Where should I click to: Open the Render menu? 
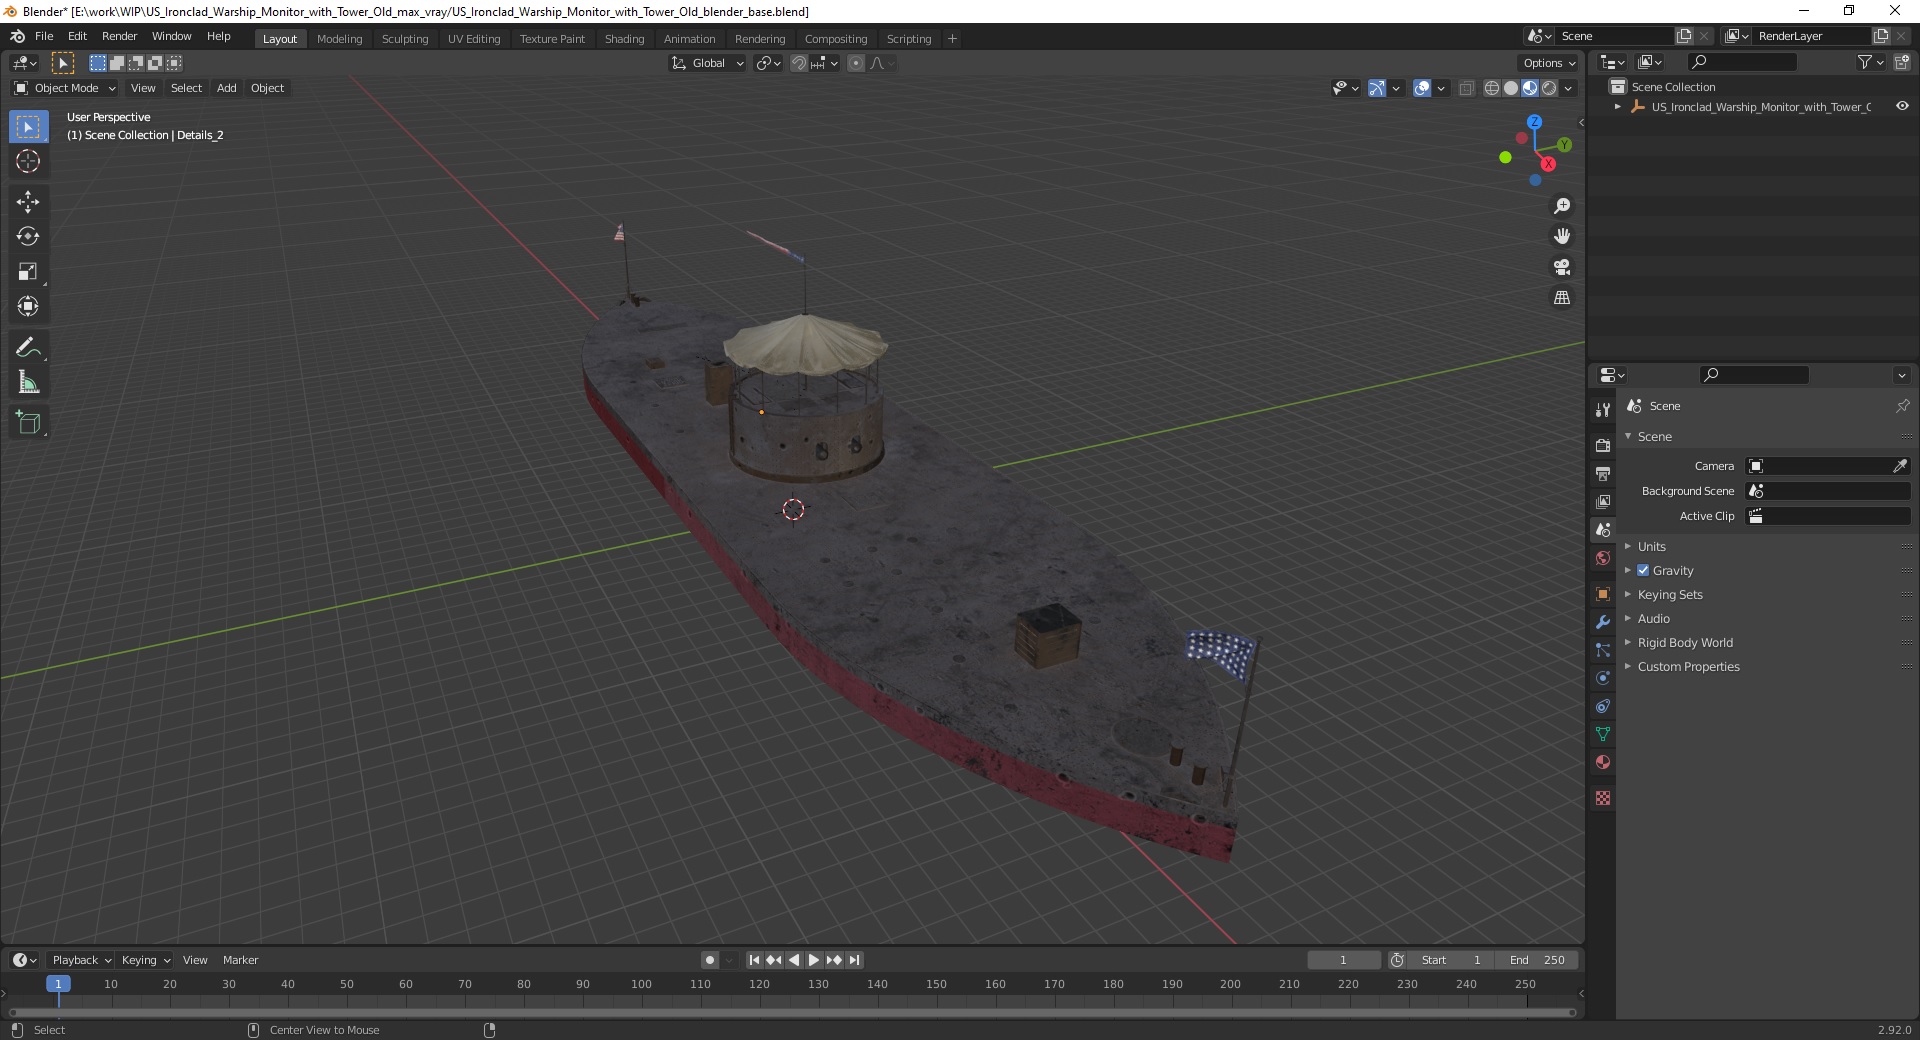click(119, 36)
